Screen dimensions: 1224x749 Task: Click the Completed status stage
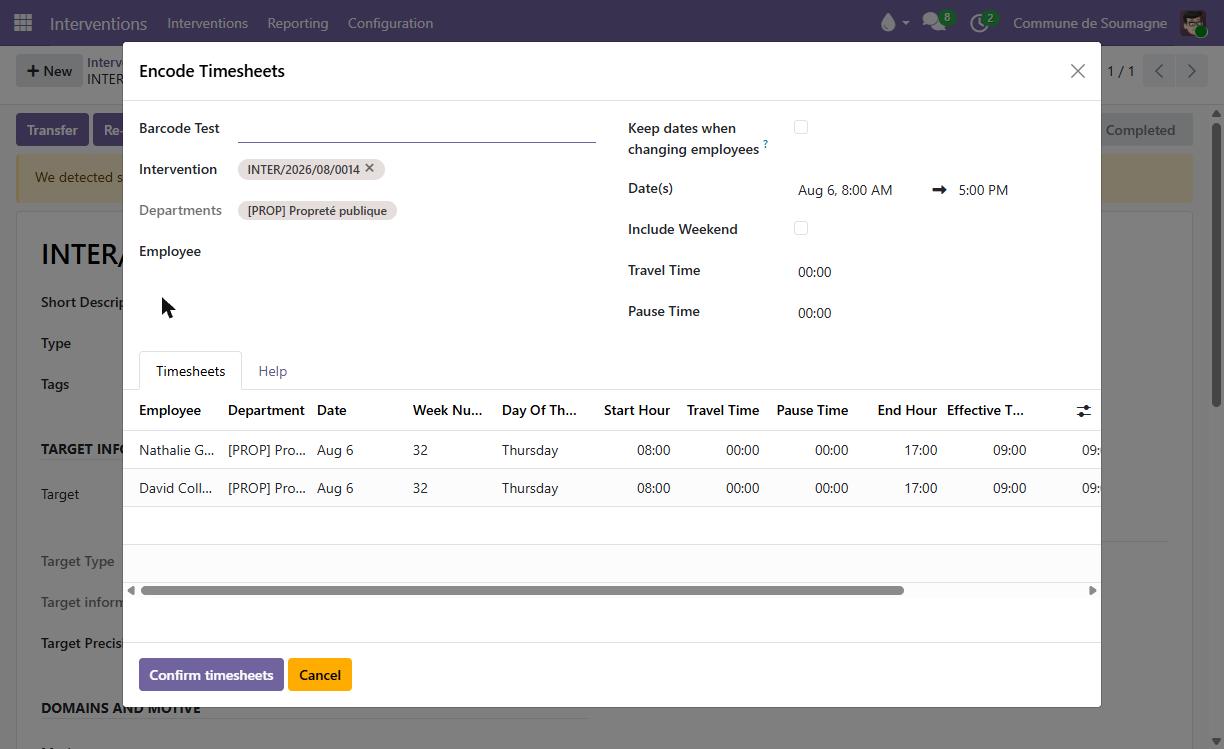[1140, 130]
